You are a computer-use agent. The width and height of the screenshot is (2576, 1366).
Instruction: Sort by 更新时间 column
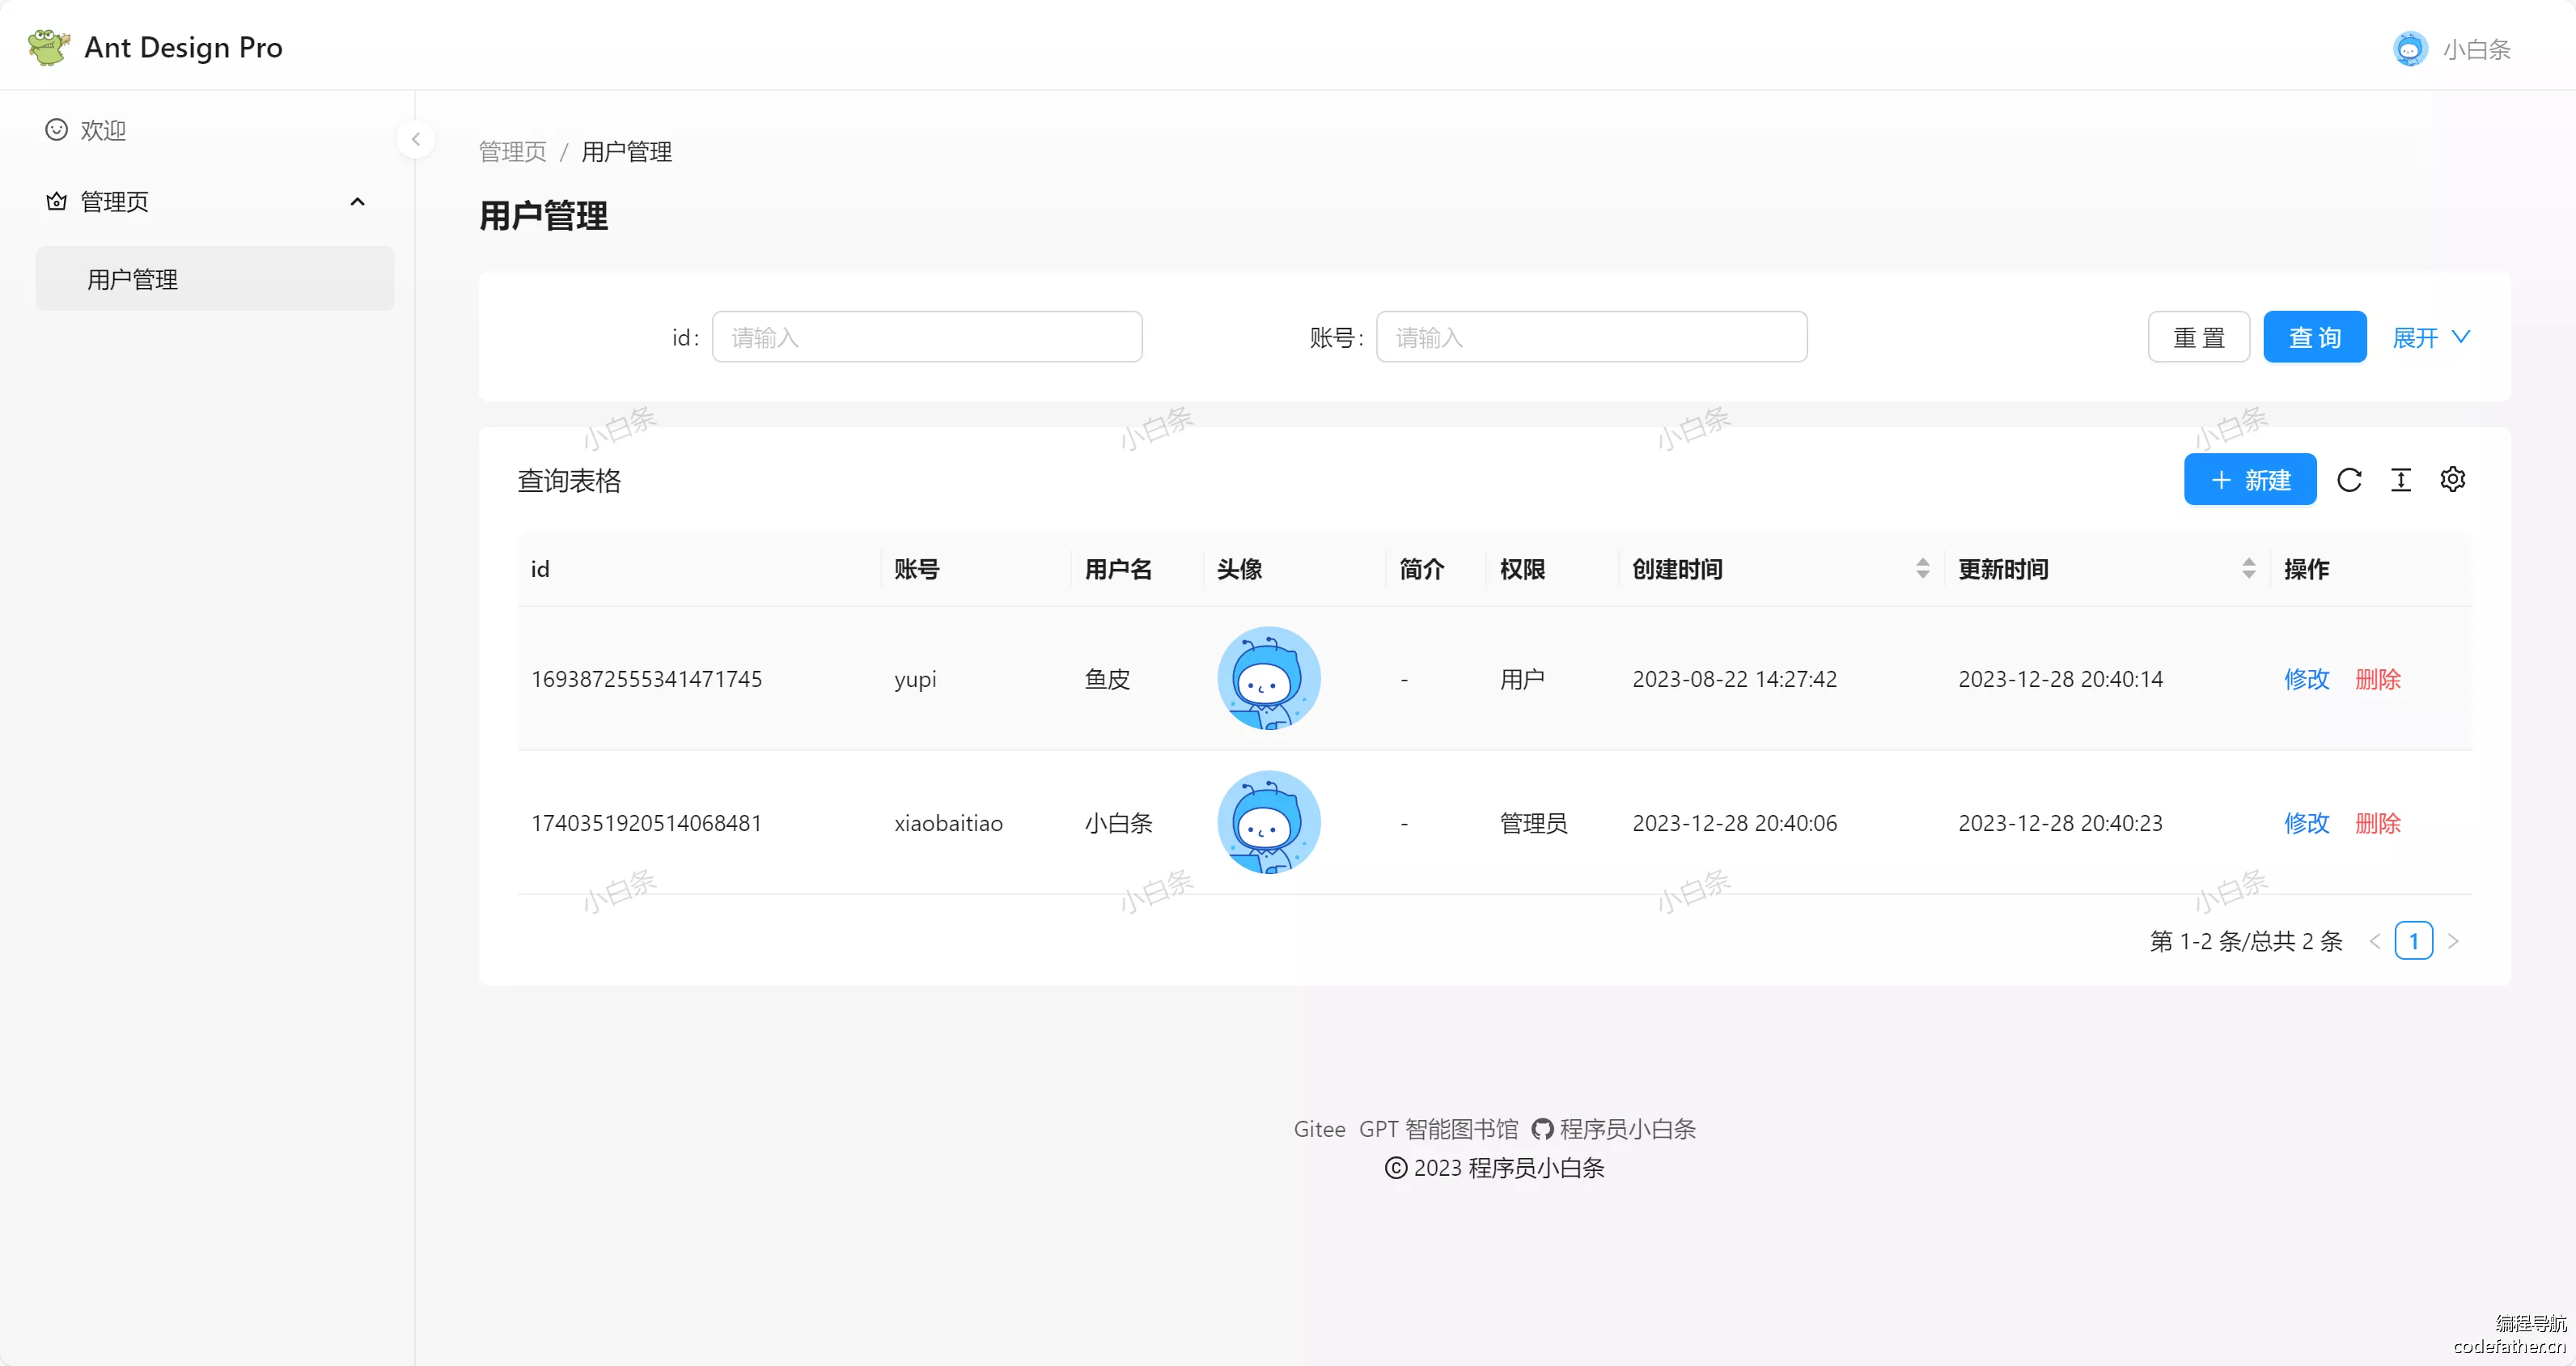(x=2248, y=569)
